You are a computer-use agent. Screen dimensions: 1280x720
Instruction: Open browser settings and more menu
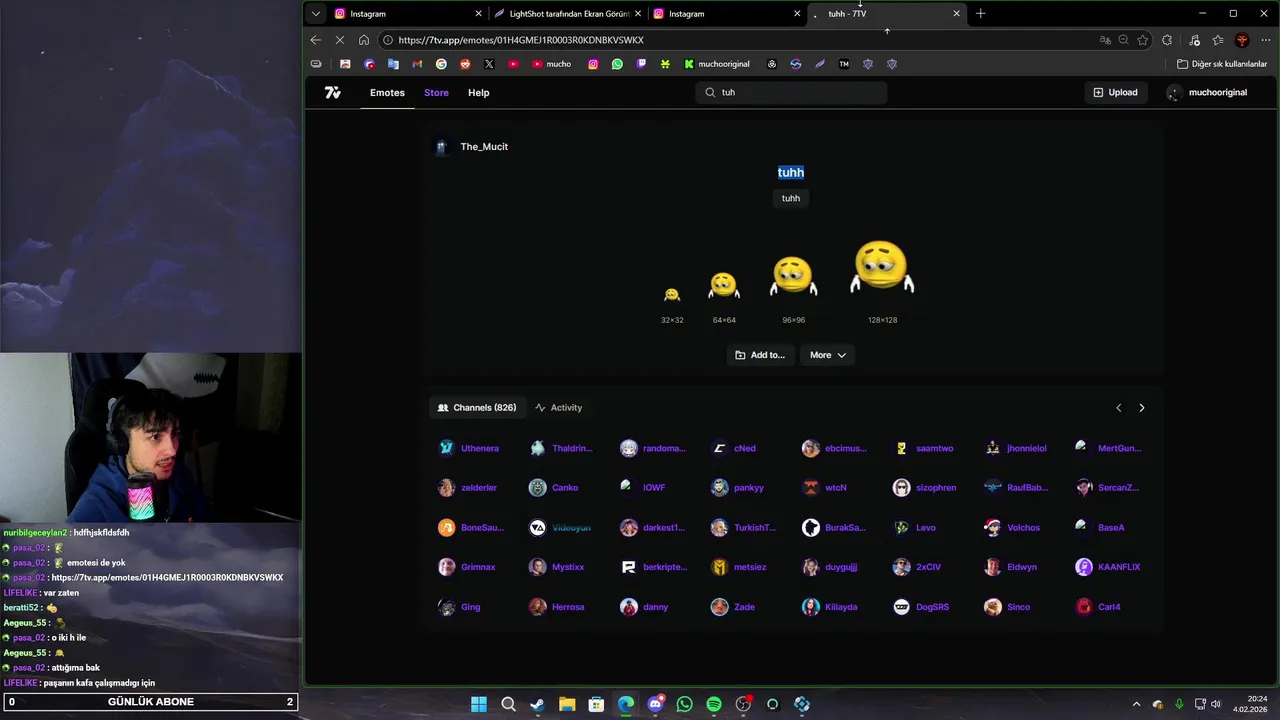click(x=1266, y=40)
